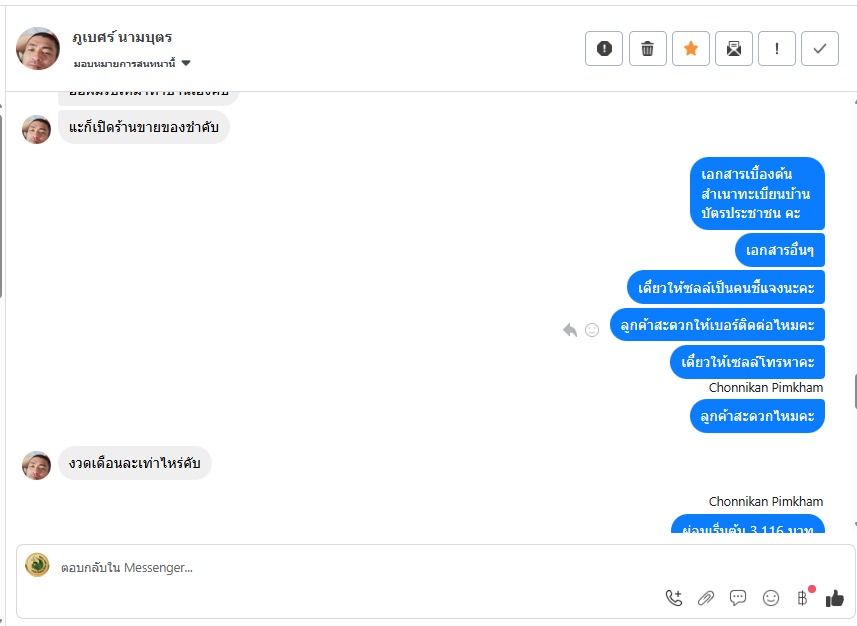Viewport: 857px width, 626px height.
Task: Open saved replies speech bubble icon
Action: tap(738, 598)
